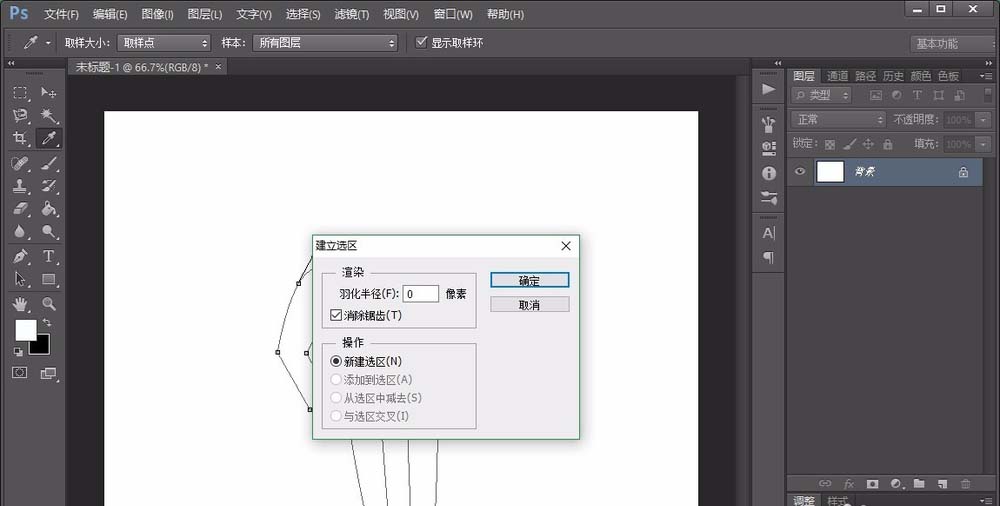Select the History Brush tool
This screenshot has height=506, width=1000.
pyautogui.click(x=49, y=186)
